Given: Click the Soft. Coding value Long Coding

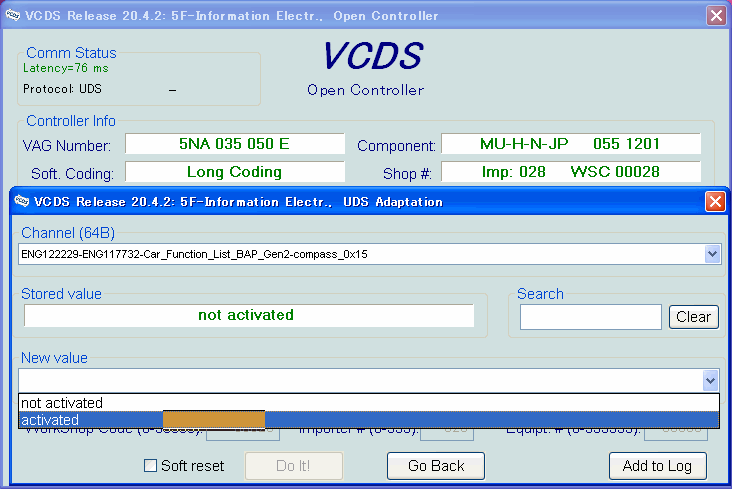Looking at the screenshot, I should click(x=234, y=172).
